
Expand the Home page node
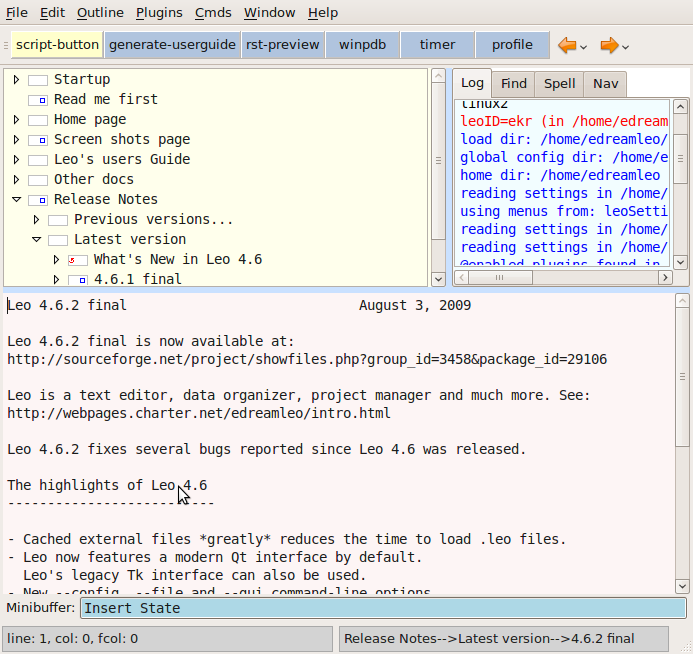click(x=16, y=120)
